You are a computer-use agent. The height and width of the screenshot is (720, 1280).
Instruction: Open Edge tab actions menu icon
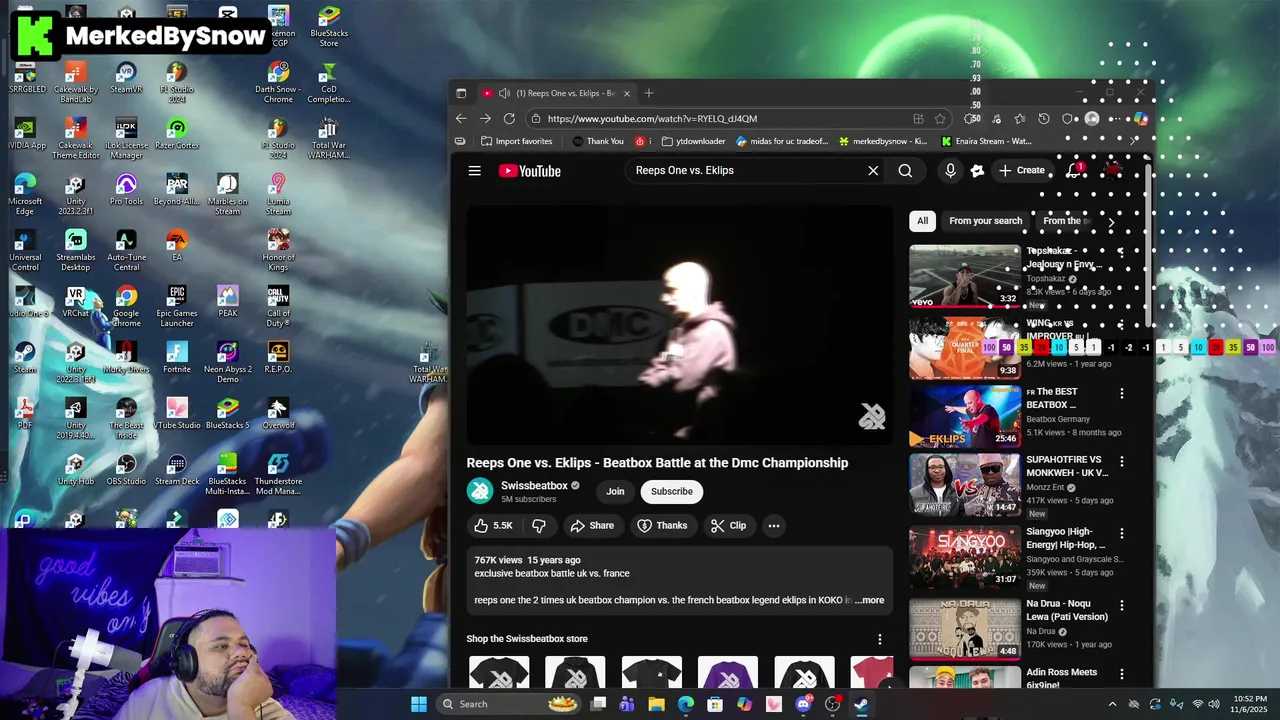click(x=461, y=93)
